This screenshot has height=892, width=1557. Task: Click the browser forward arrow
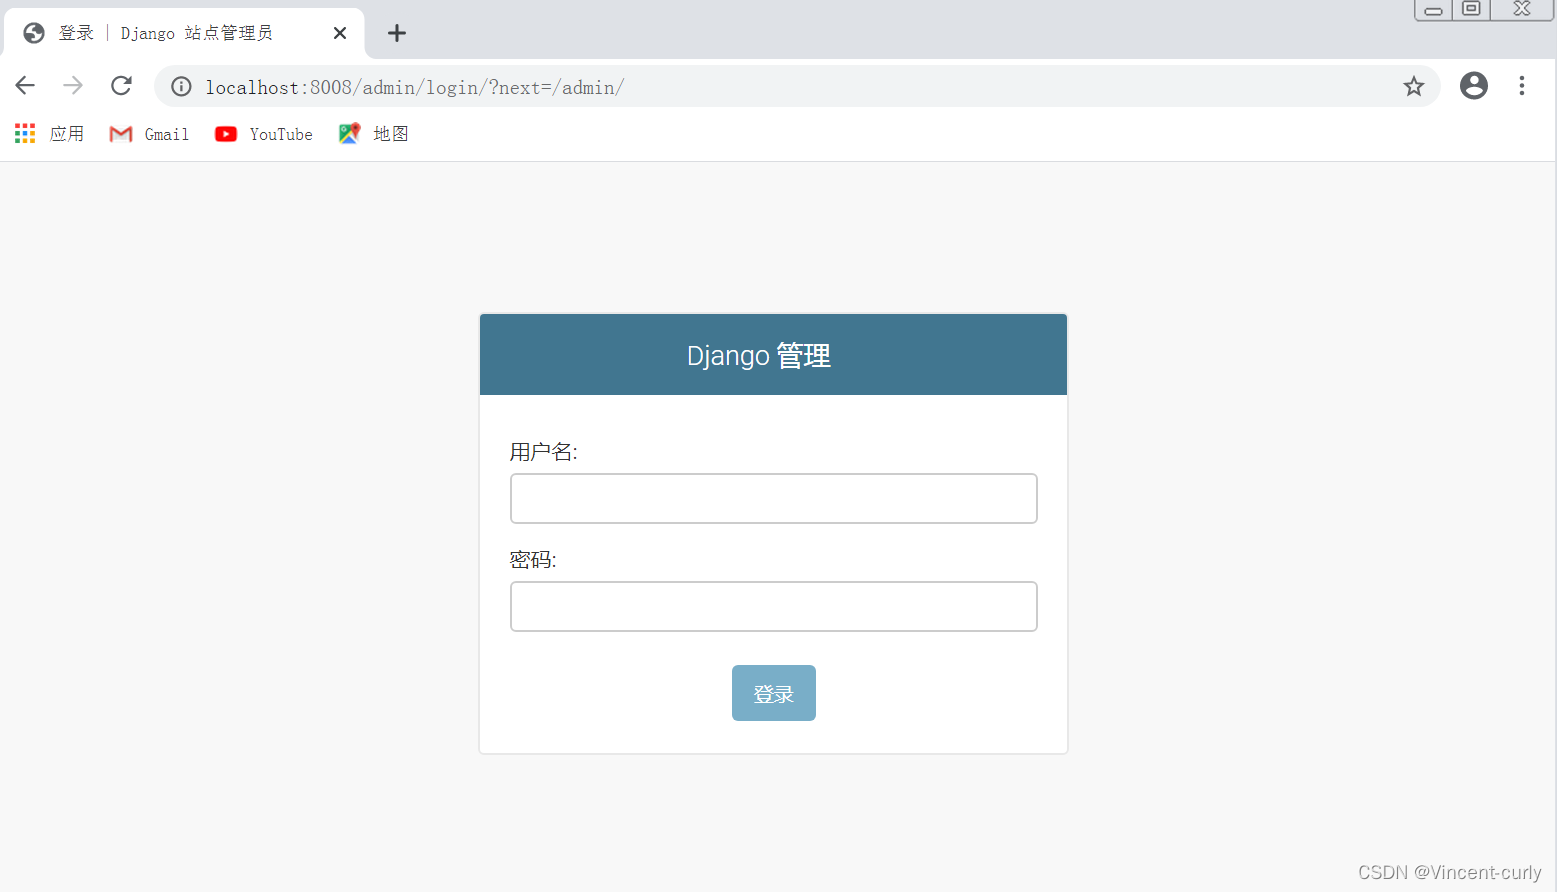pos(73,86)
